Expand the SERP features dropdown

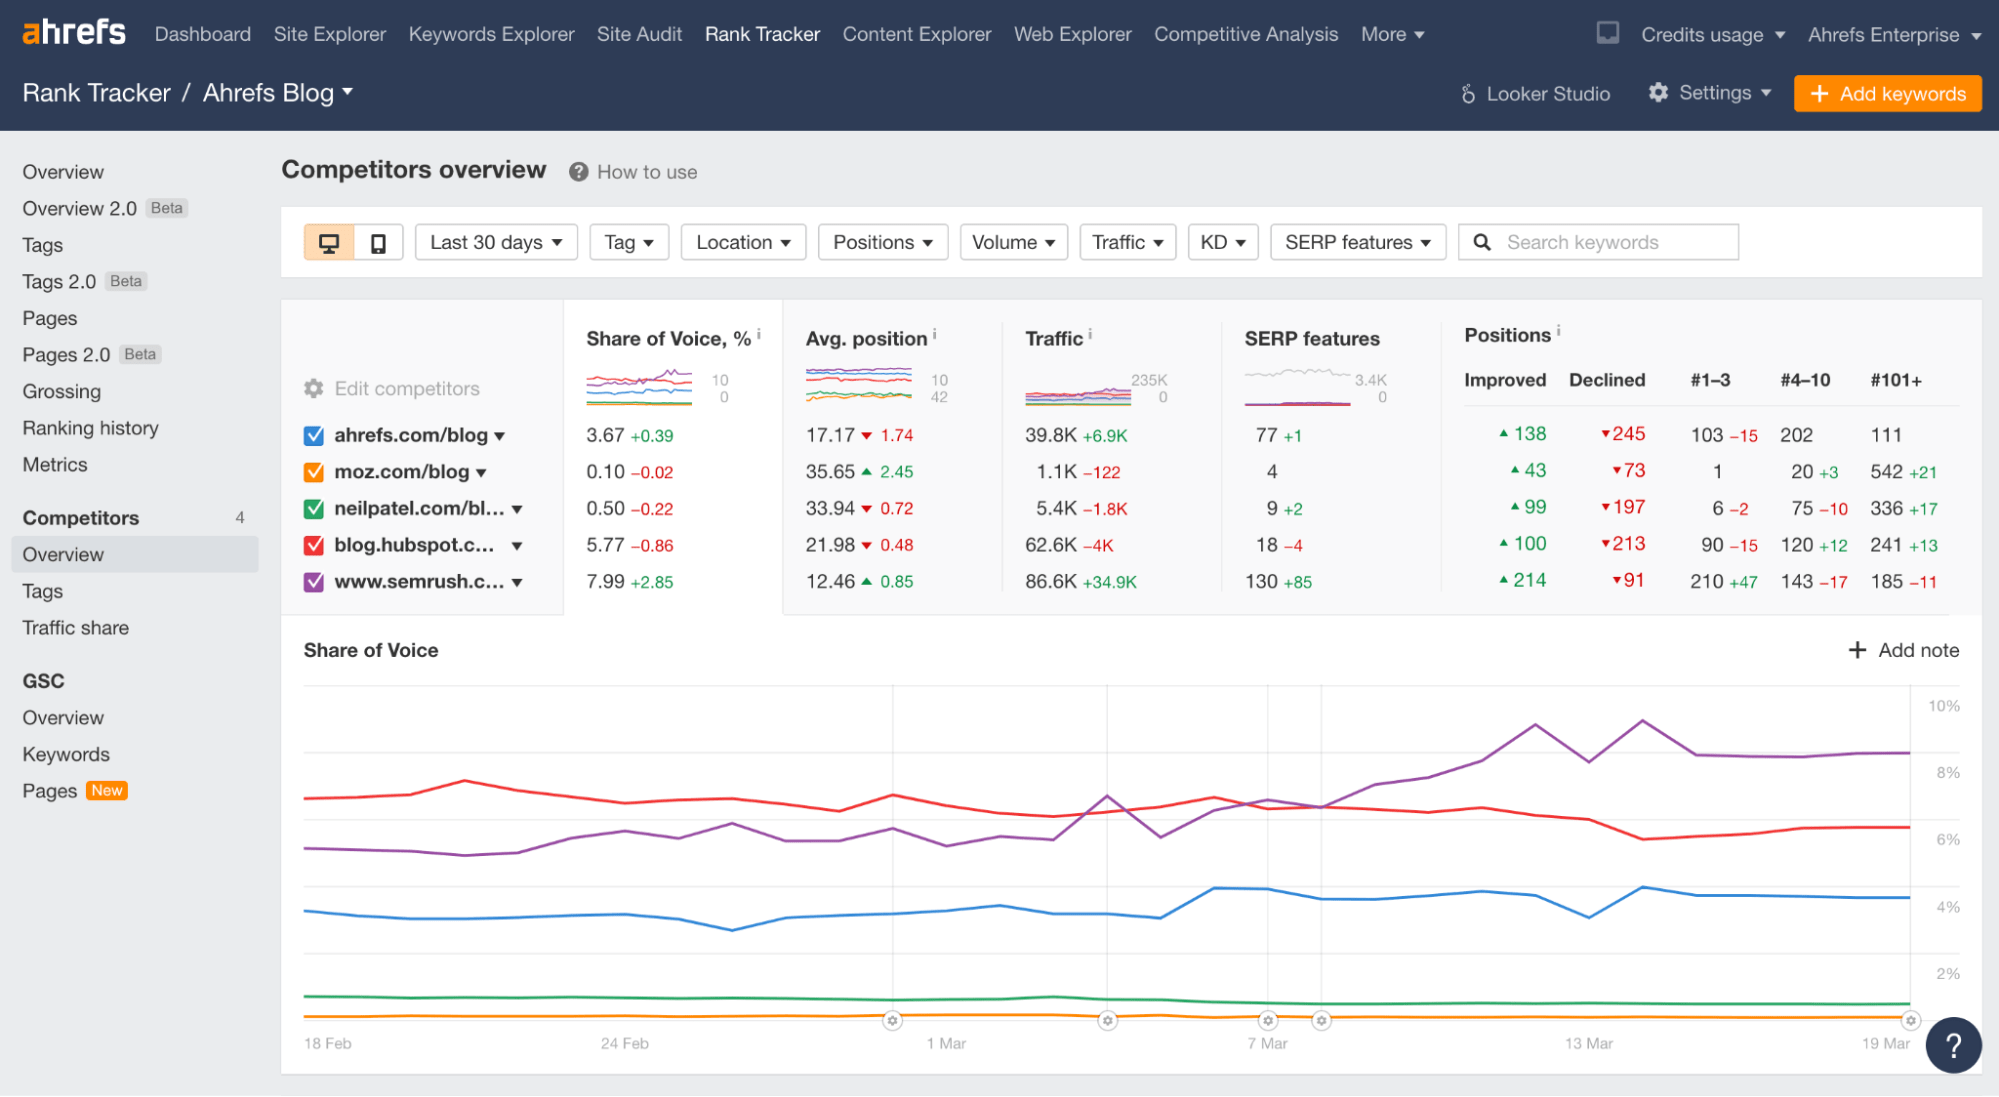tap(1356, 240)
